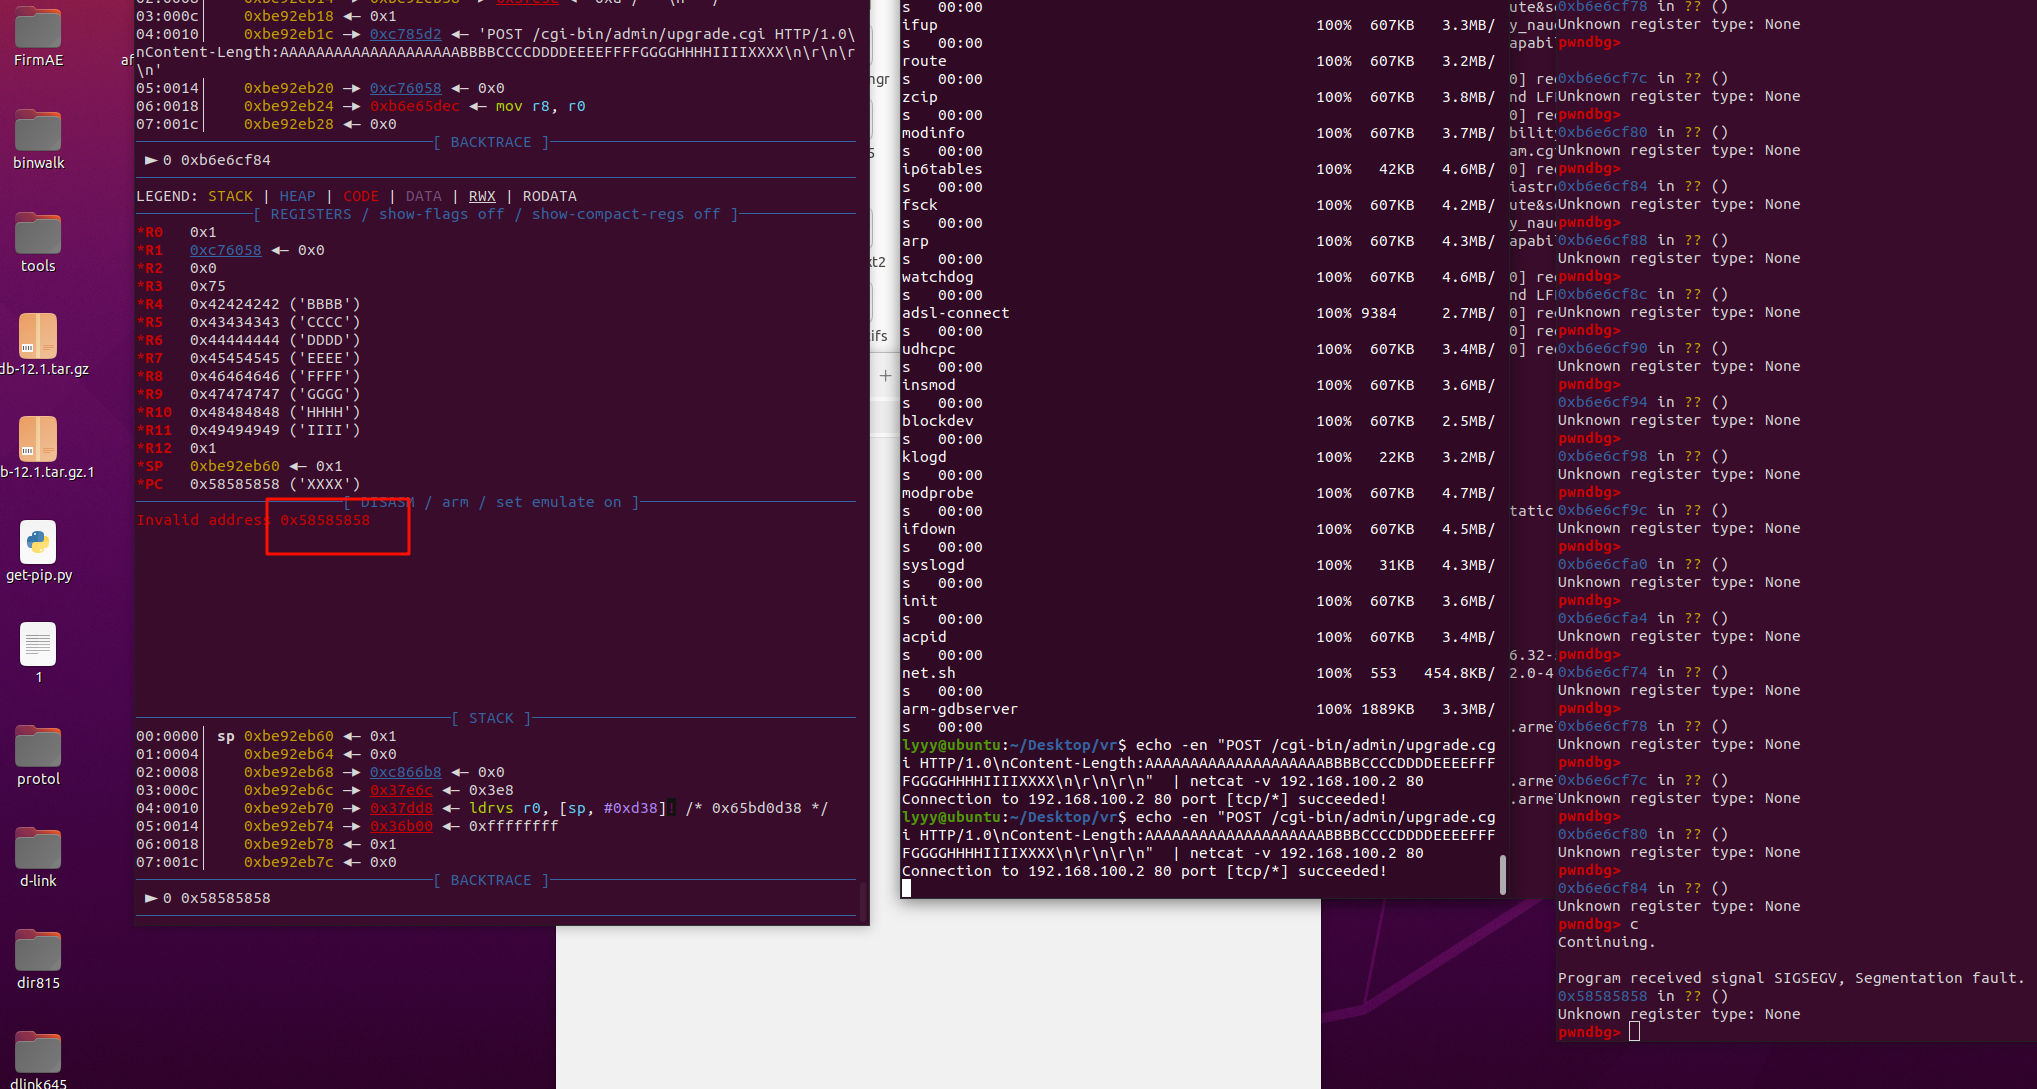
Task: Click the plus button behind the terminals
Action: (x=885, y=376)
